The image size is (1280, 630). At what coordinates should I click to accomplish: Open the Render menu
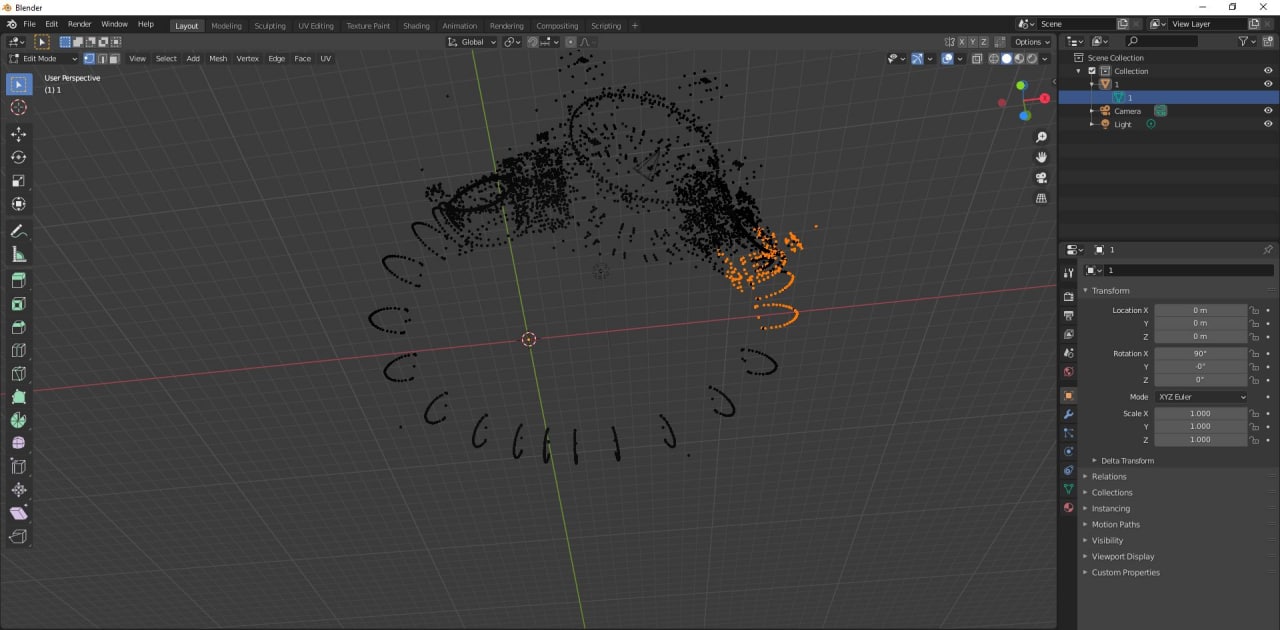click(80, 24)
